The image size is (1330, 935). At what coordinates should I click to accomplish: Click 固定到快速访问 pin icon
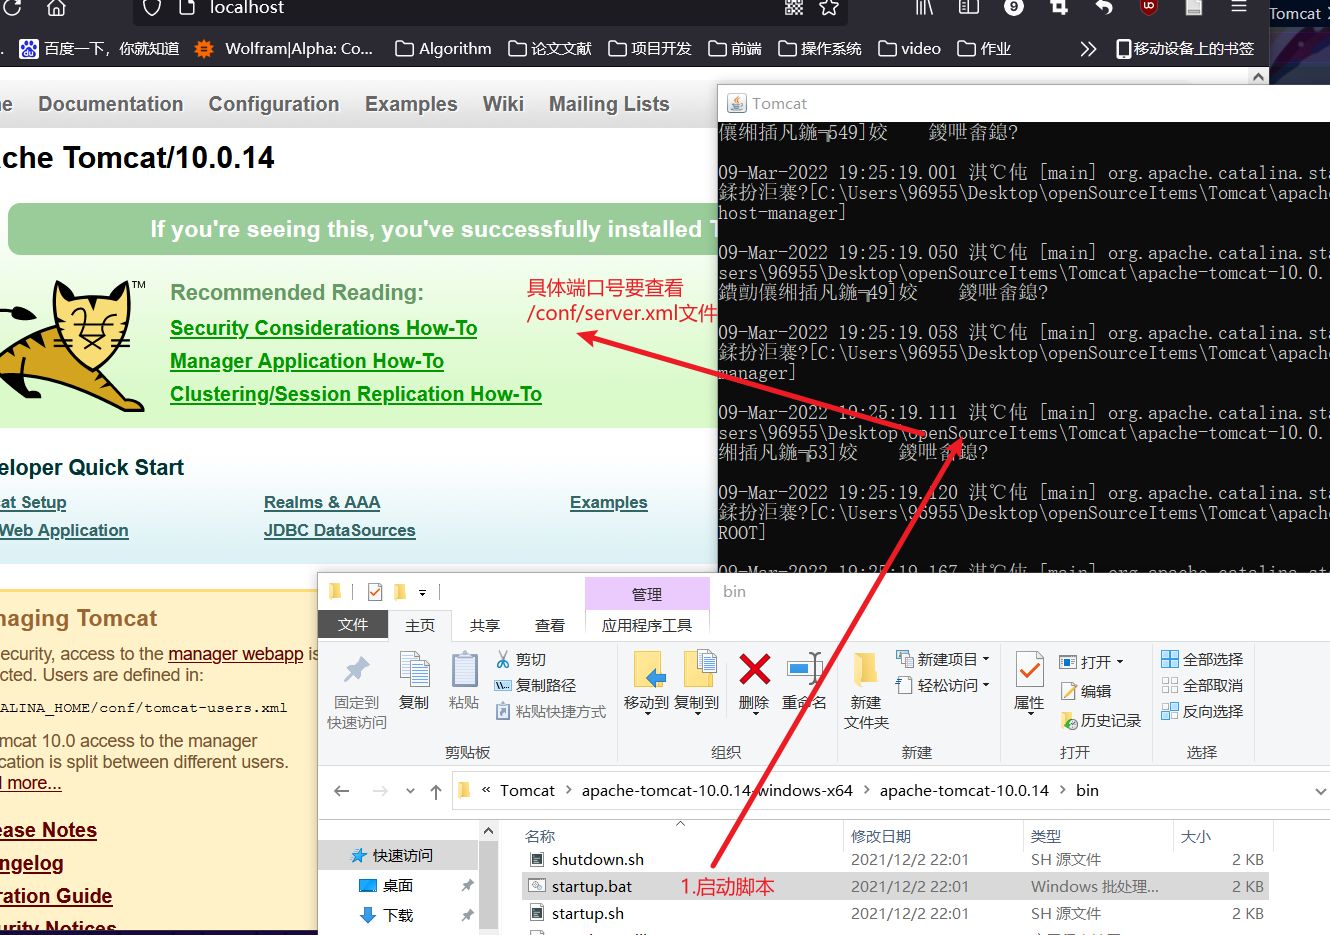[x=357, y=668]
